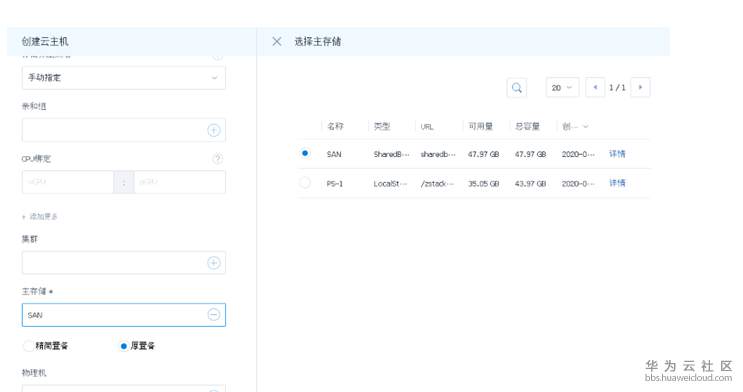Click the 可用量 column header
Viewport: 743px width, 392px height.
point(480,126)
